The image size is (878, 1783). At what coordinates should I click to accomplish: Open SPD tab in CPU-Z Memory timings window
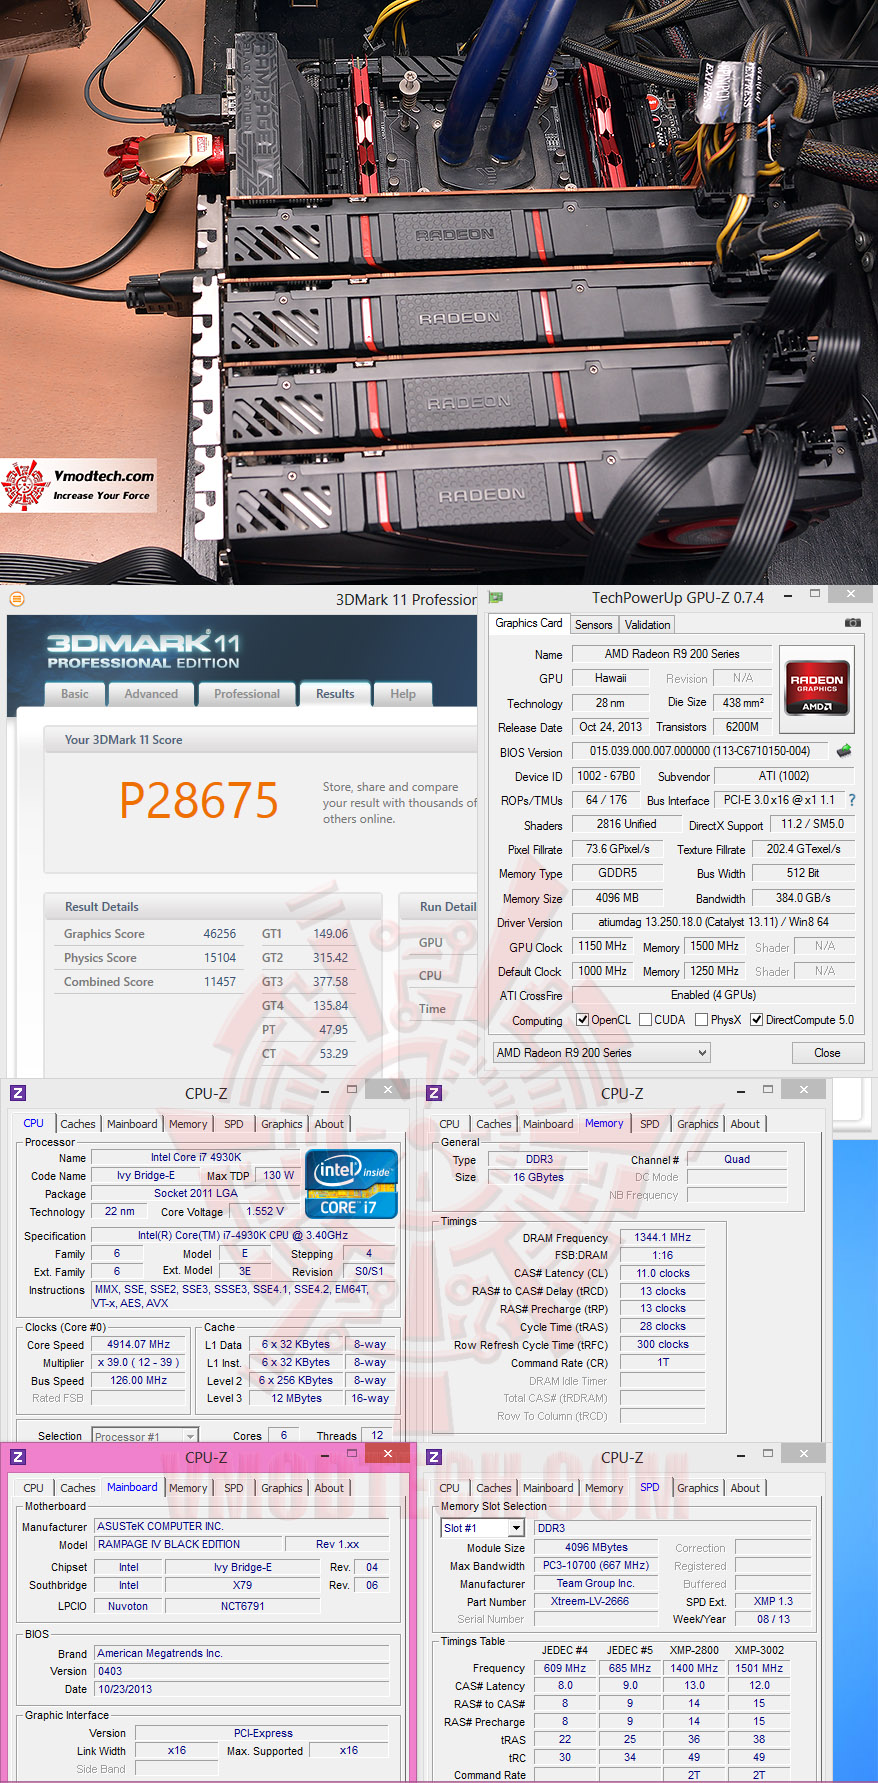click(650, 1124)
